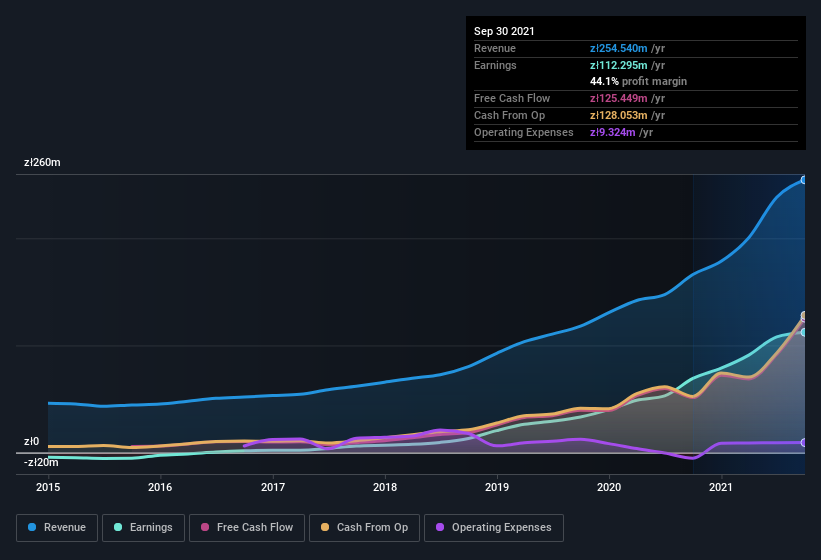Viewport: 821px width, 560px height.
Task: Click the zł125.449m free cash flow value
Action: coord(618,98)
